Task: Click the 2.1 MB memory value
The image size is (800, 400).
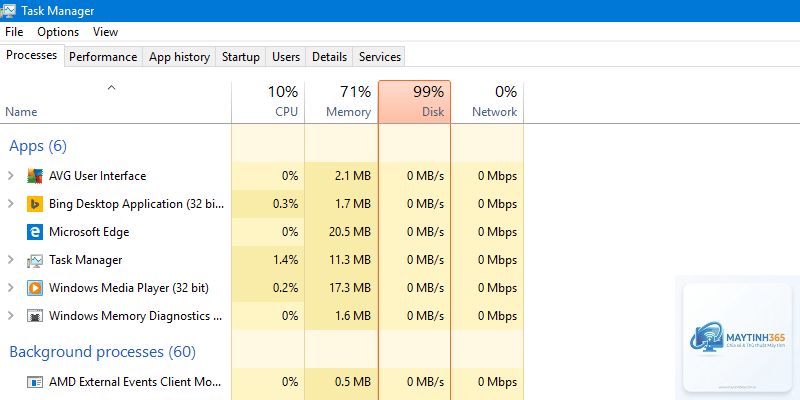Action: [353, 176]
